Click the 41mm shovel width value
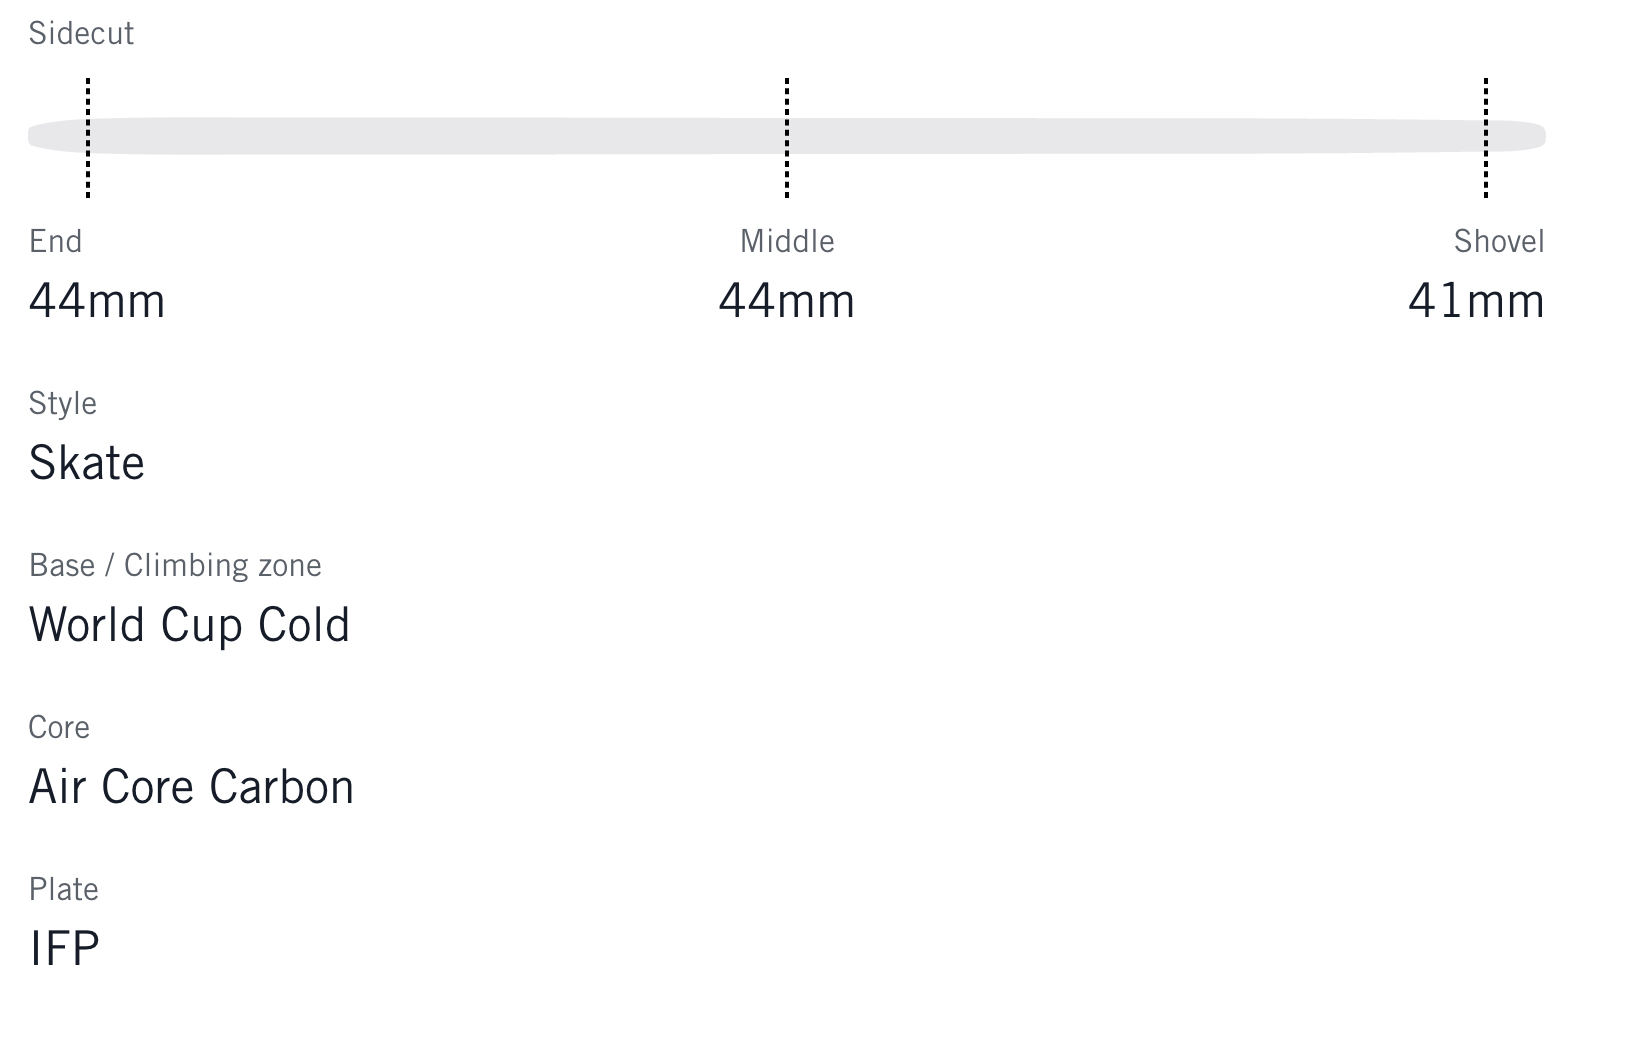 [1476, 301]
